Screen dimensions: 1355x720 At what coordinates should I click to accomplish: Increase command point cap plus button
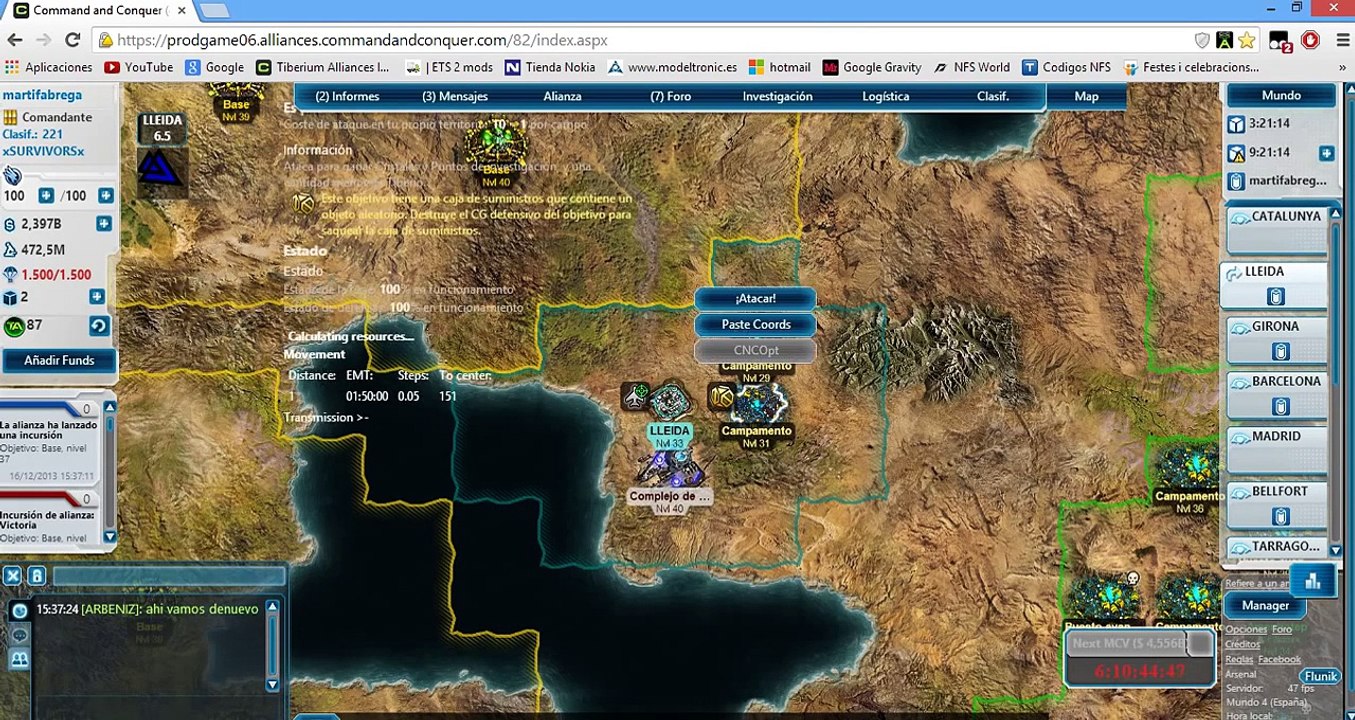[x=105, y=196]
